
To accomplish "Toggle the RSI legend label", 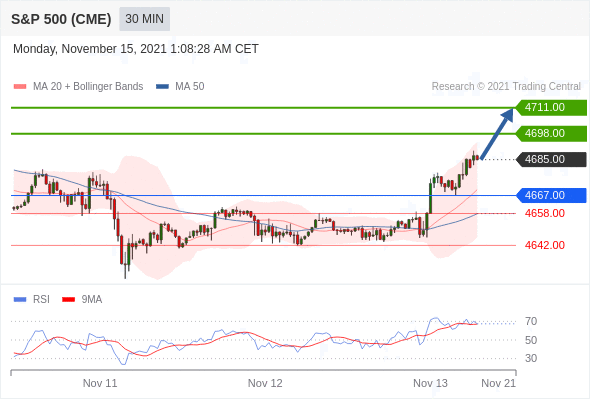I will click(41, 299).
